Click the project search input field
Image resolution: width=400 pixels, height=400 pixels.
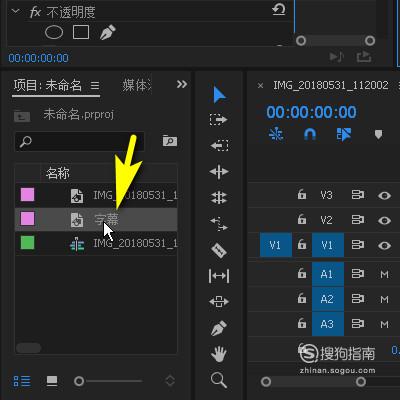(x=80, y=141)
